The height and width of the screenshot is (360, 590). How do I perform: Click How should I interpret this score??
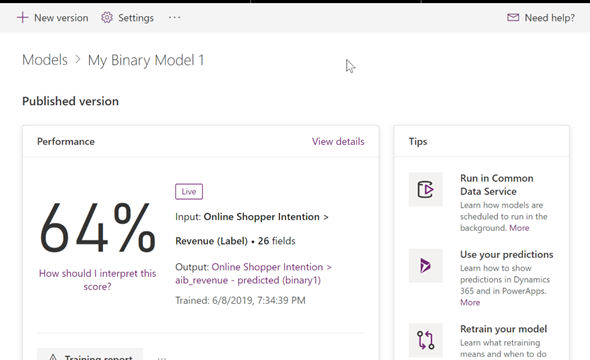click(97, 280)
